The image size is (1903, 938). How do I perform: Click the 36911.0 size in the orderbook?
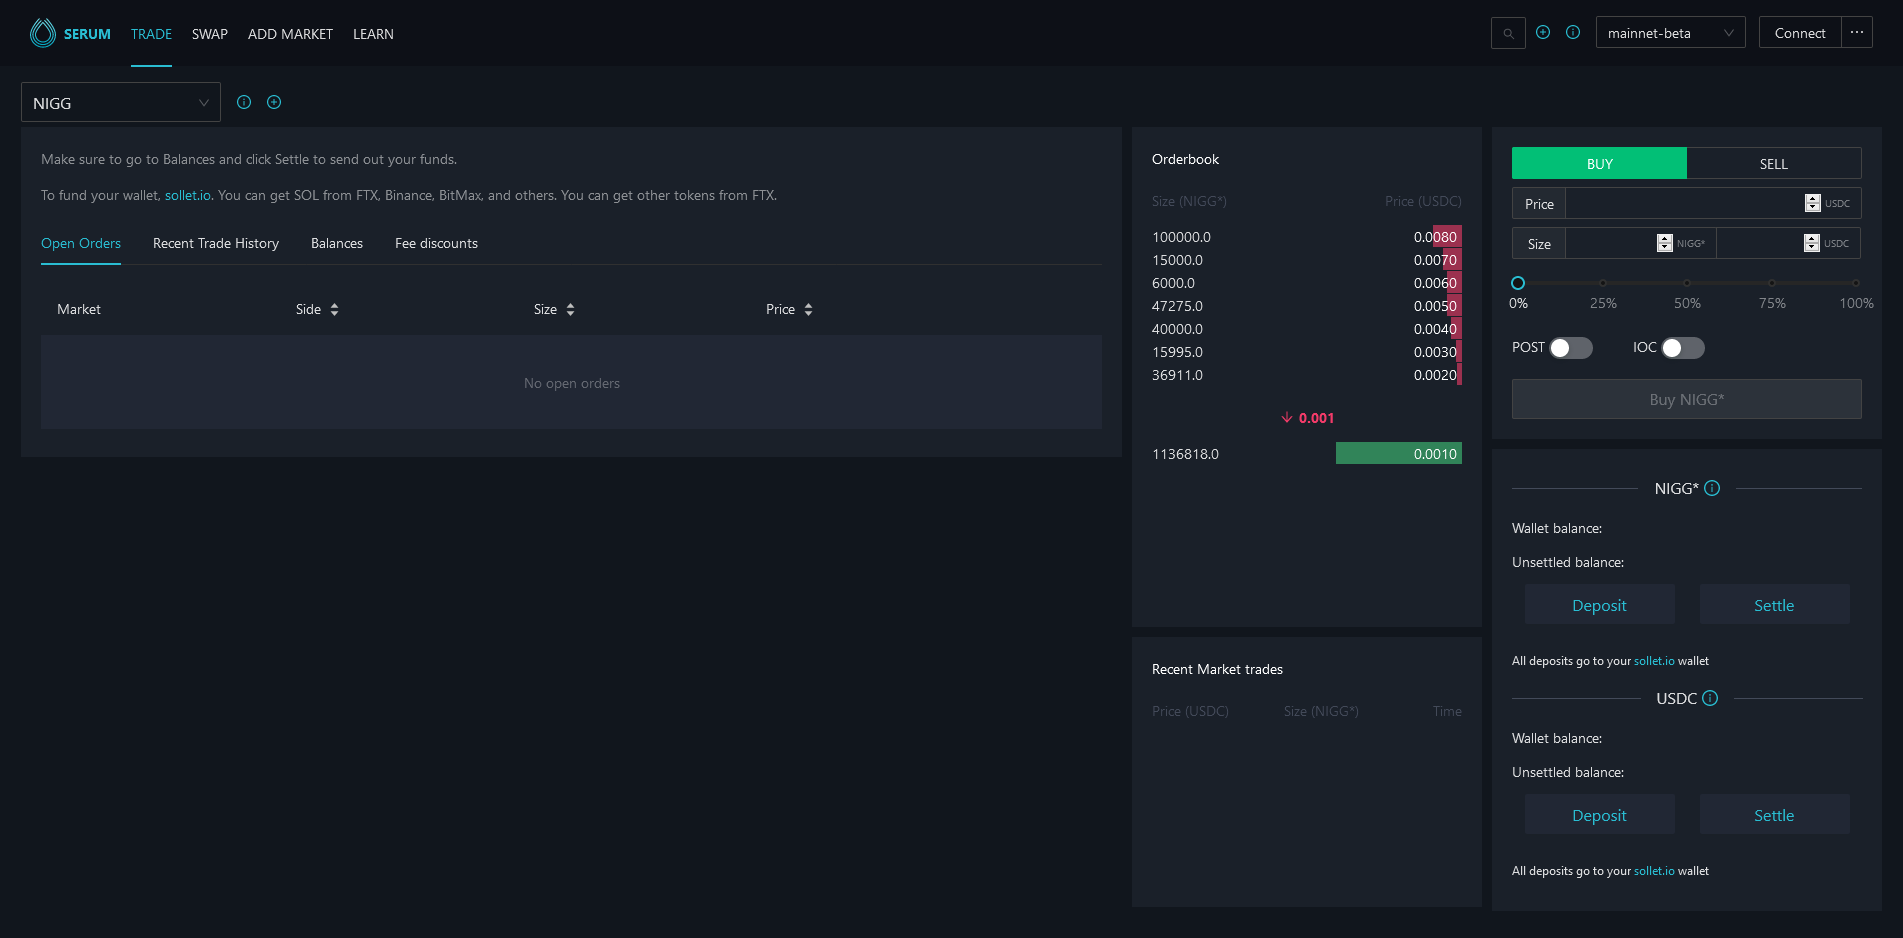coord(1177,375)
